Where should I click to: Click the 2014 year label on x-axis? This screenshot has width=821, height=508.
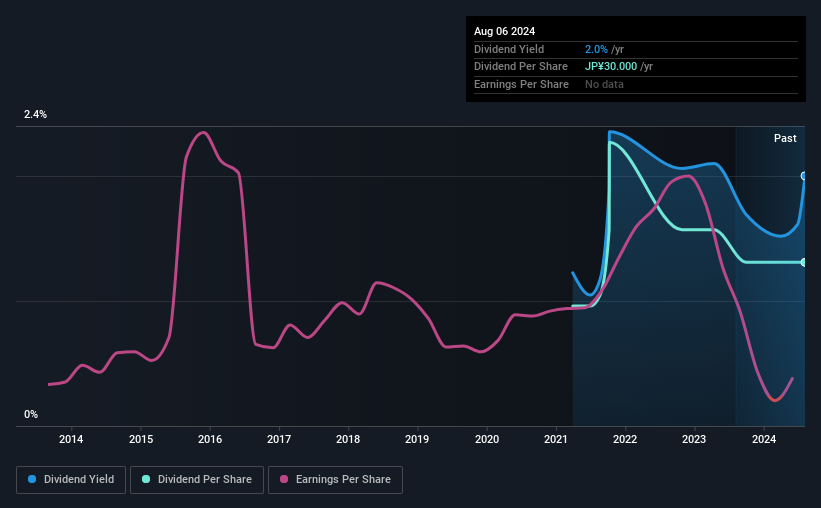[71, 439]
